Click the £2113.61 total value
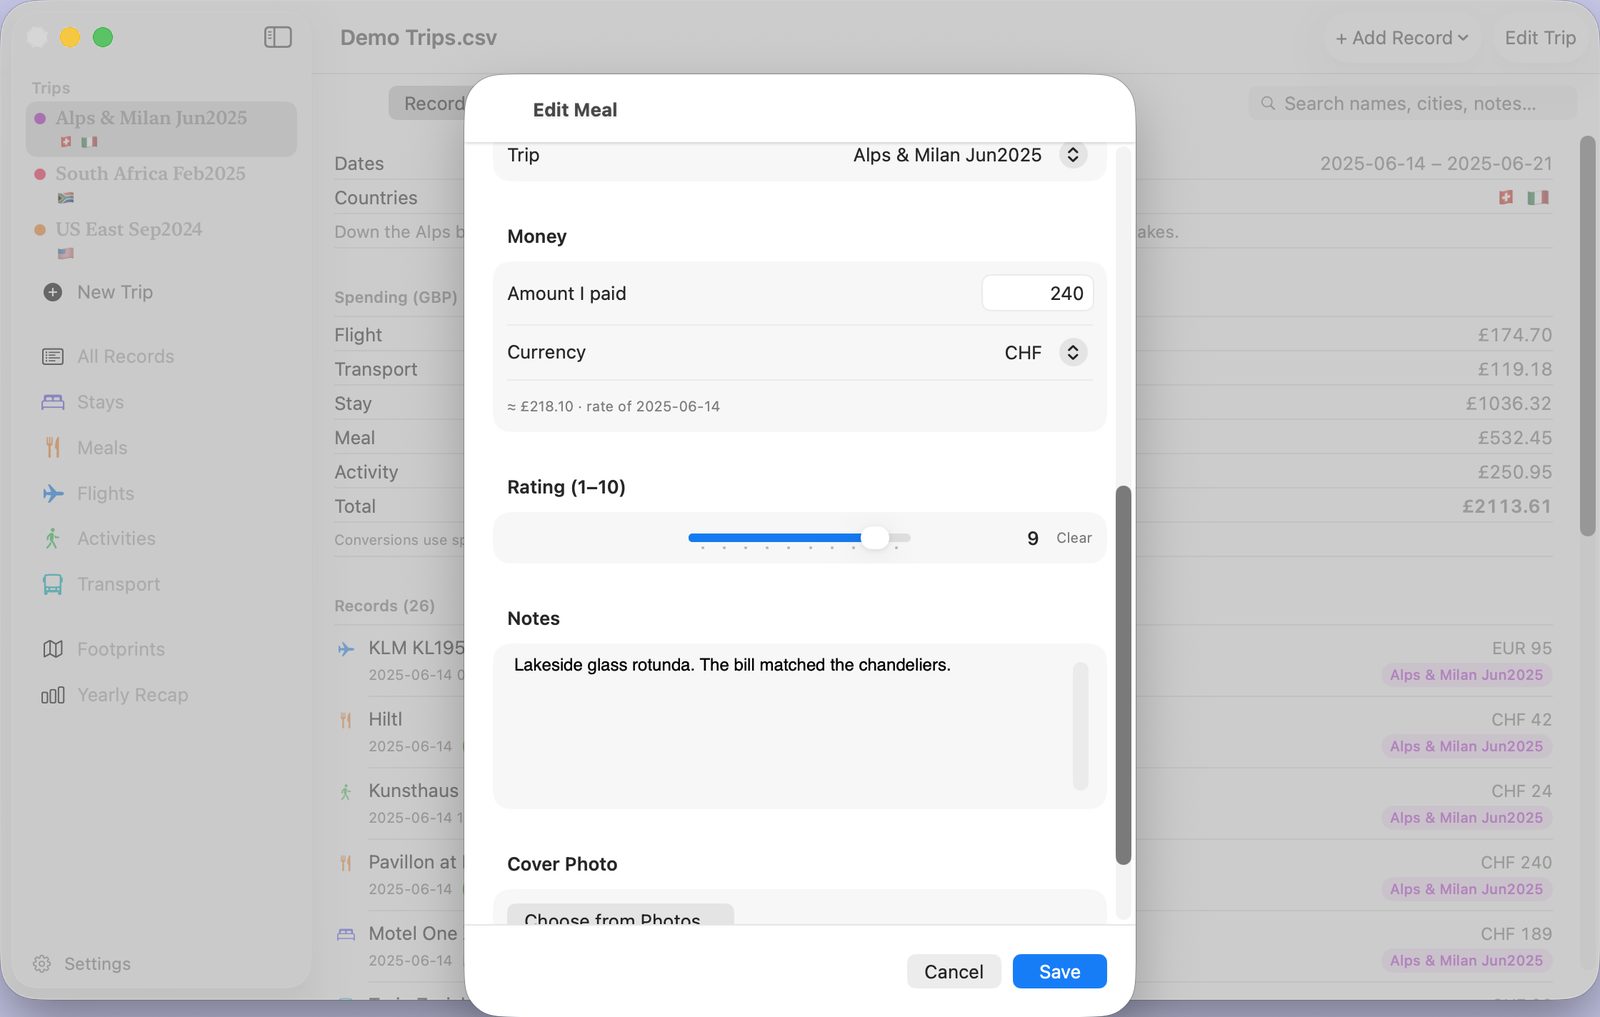This screenshot has height=1017, width=1600. click(1506, 506)
